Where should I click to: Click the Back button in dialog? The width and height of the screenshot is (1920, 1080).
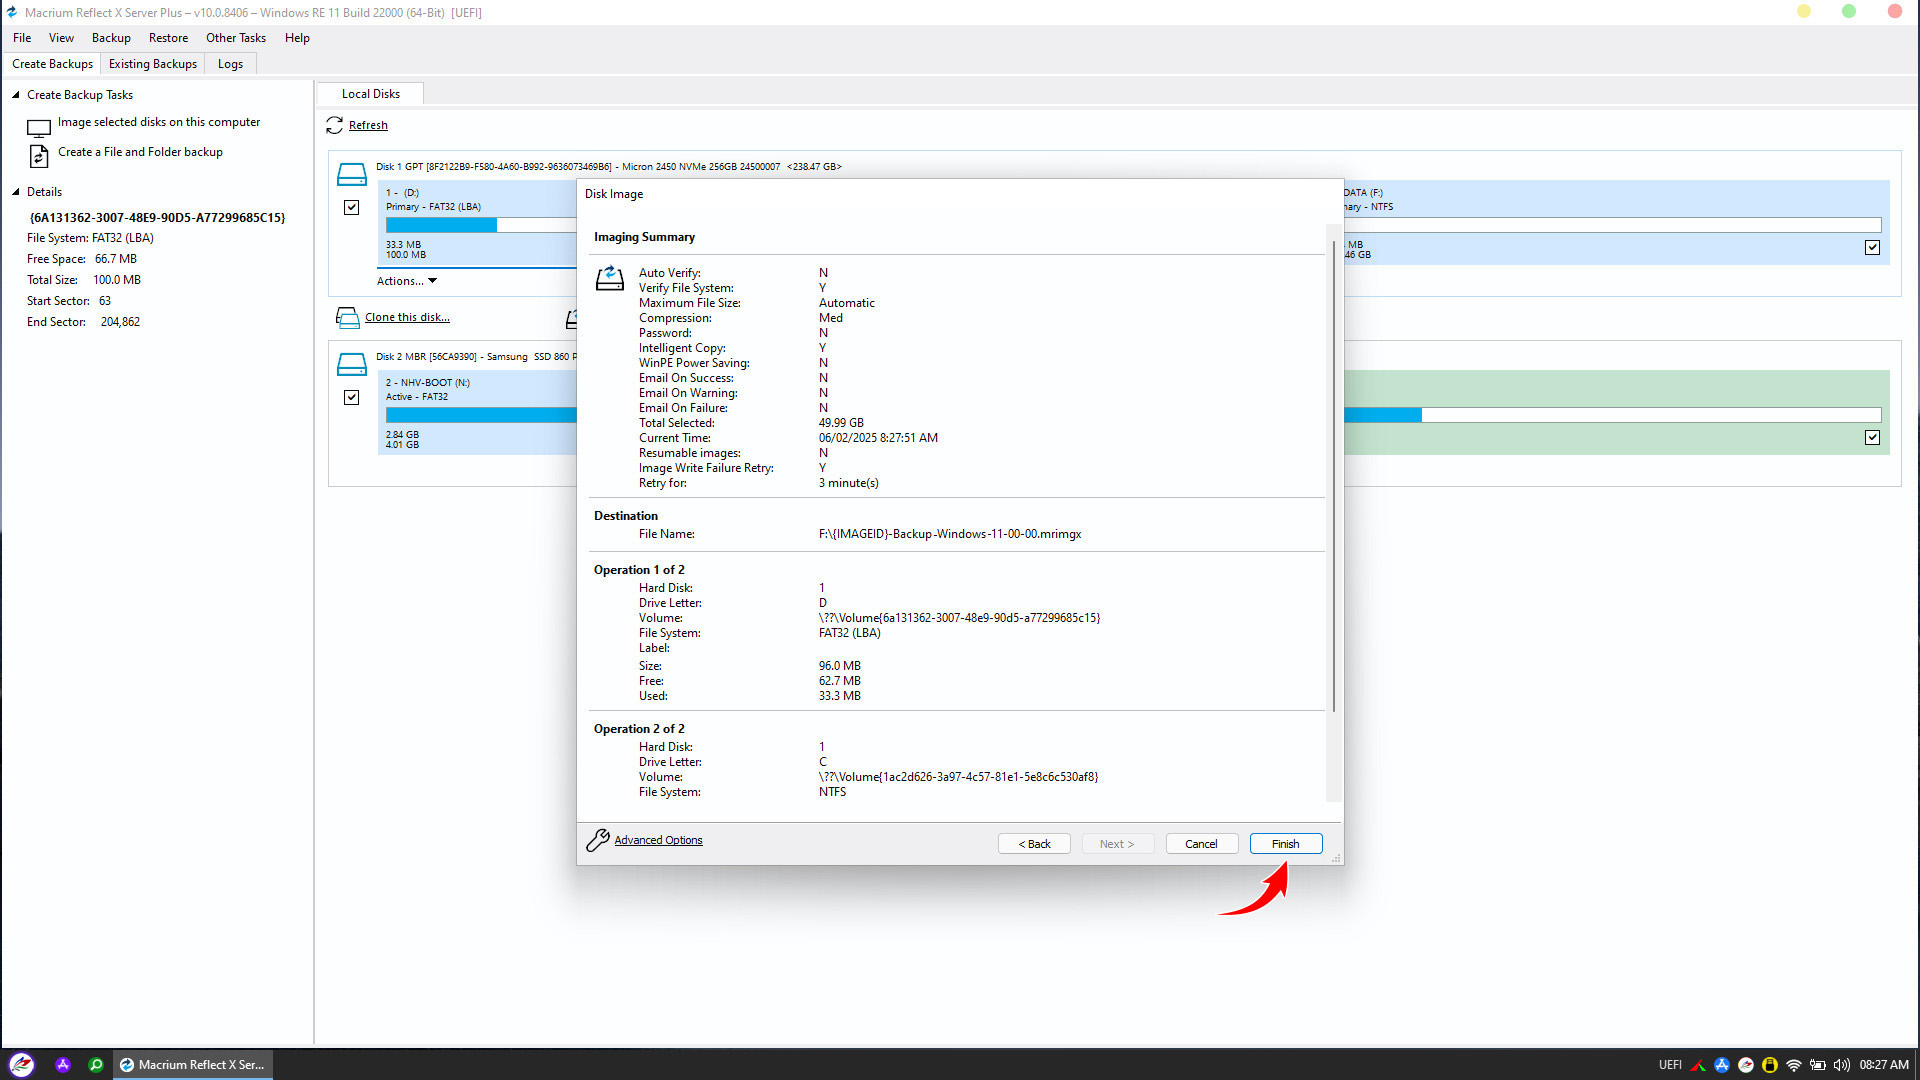(1034, 844)
